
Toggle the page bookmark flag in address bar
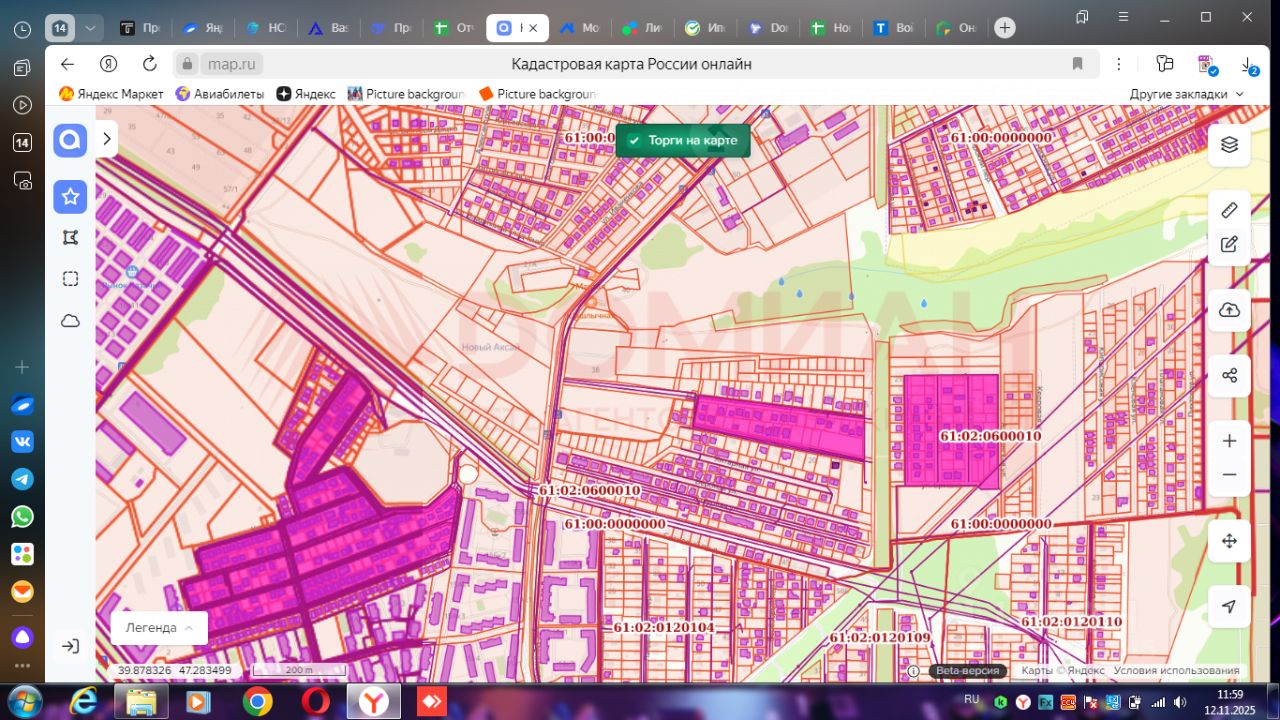(1077, 64)
